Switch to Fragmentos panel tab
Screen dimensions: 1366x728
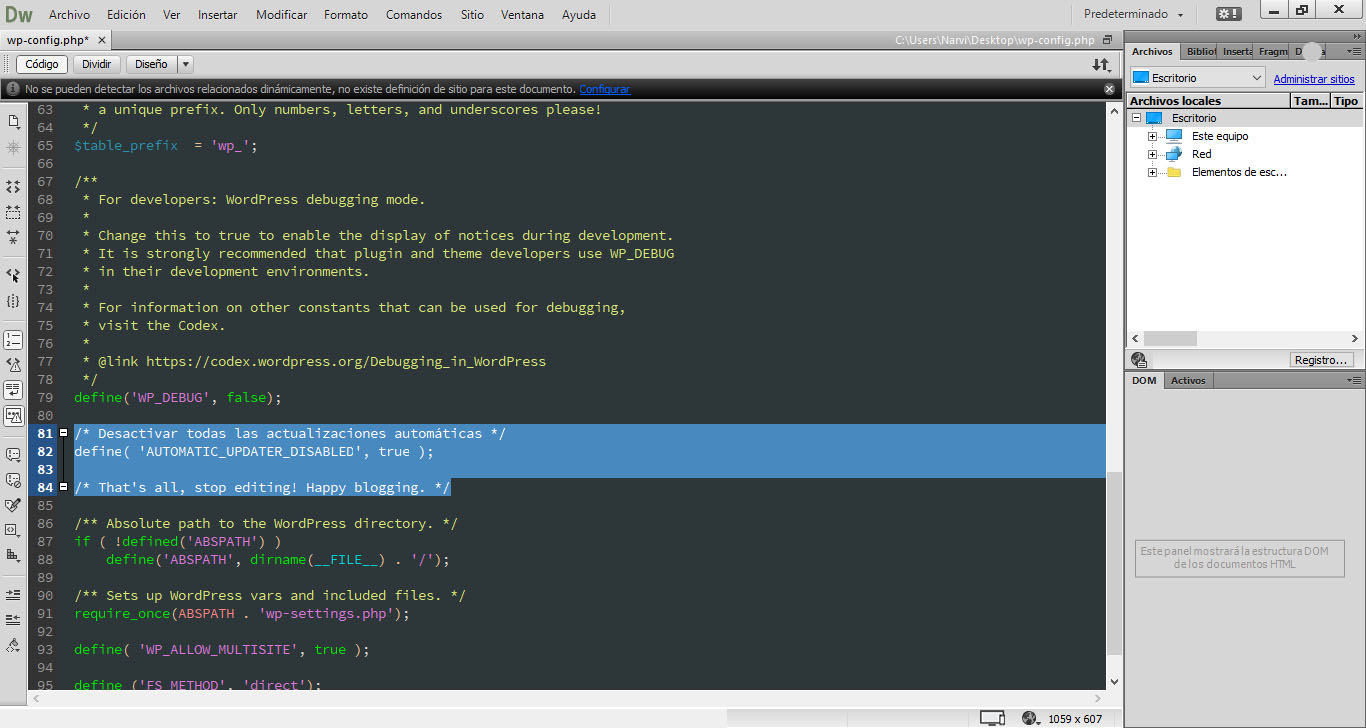point(1273,51)
